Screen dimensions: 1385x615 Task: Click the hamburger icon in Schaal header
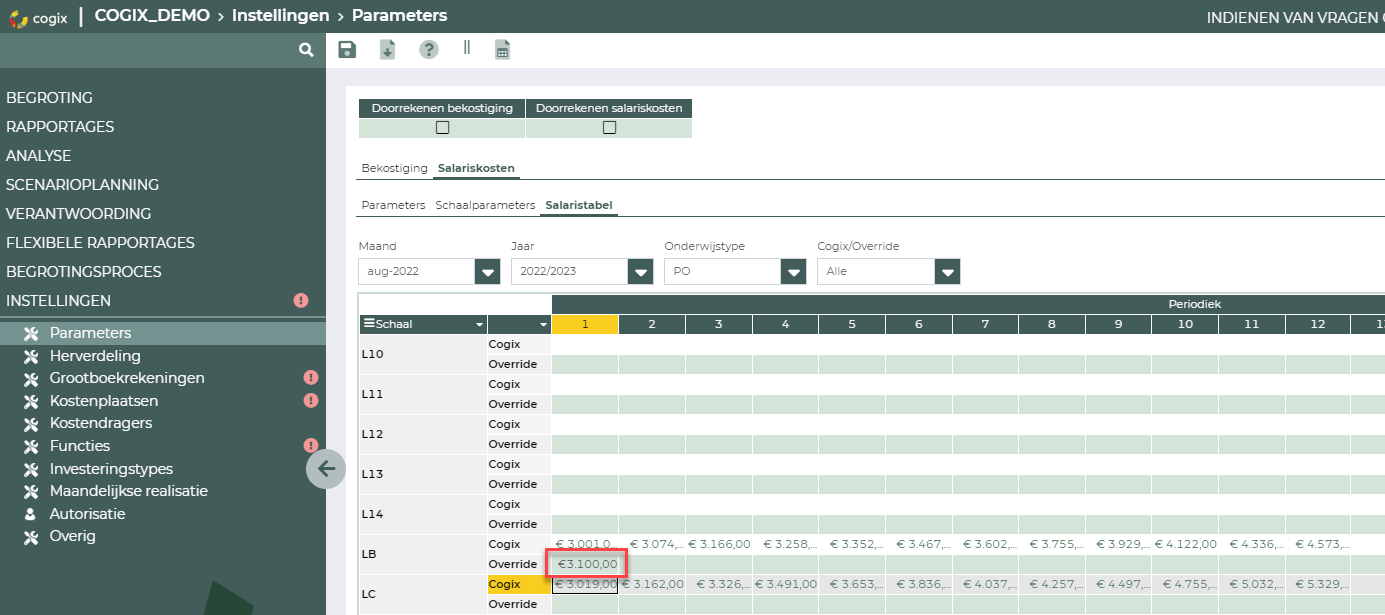click(x=369, y=323)
